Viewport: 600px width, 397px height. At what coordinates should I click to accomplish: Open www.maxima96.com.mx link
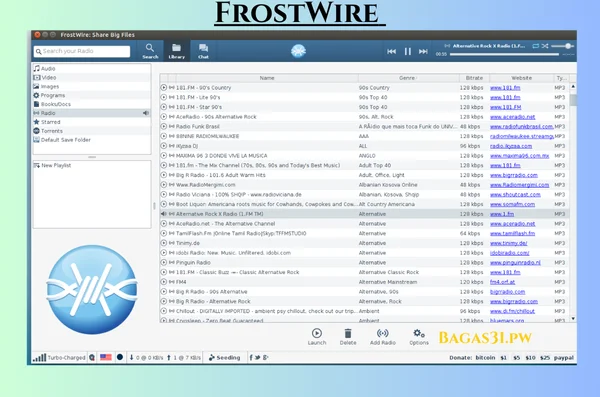pyautogui.click(x=520, y=156)
